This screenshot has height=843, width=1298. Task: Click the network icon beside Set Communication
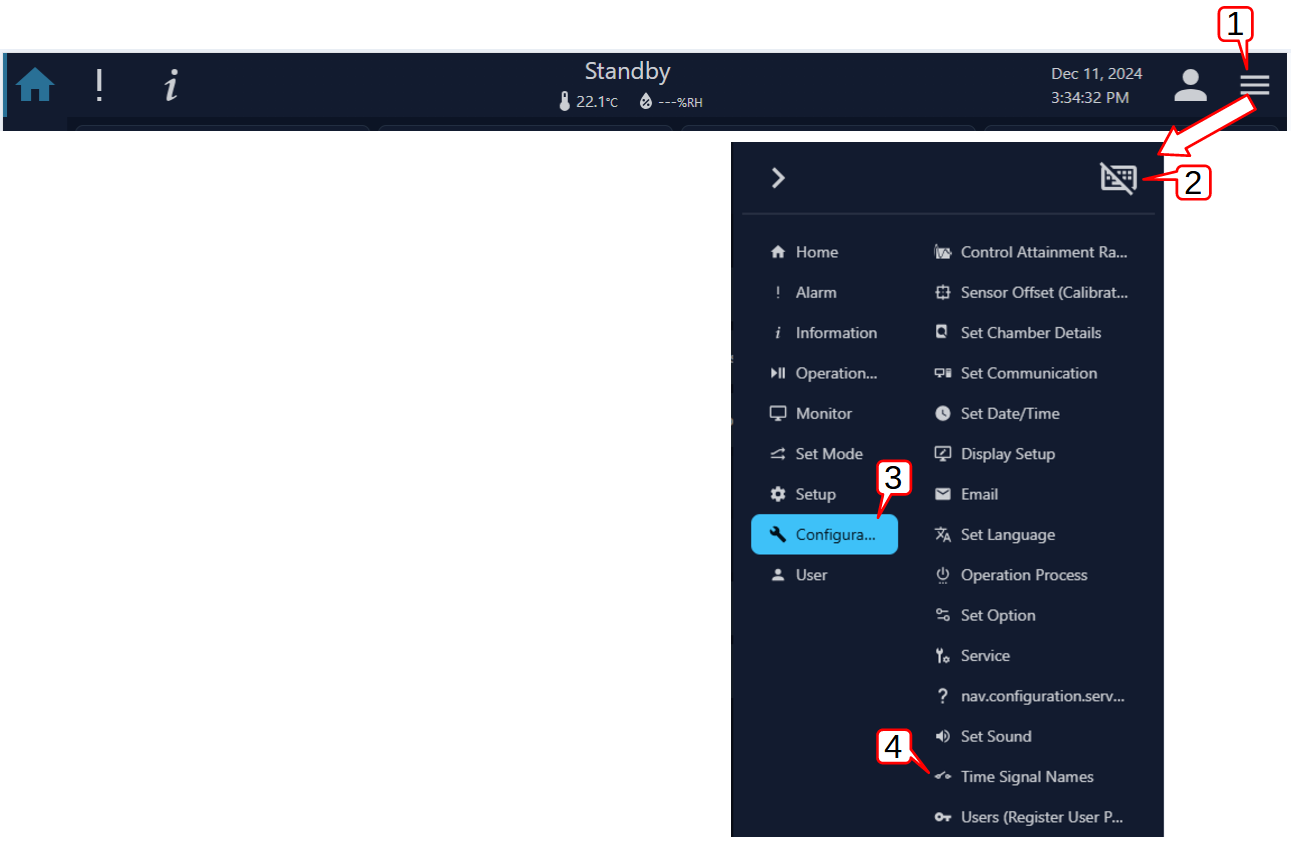942,373
